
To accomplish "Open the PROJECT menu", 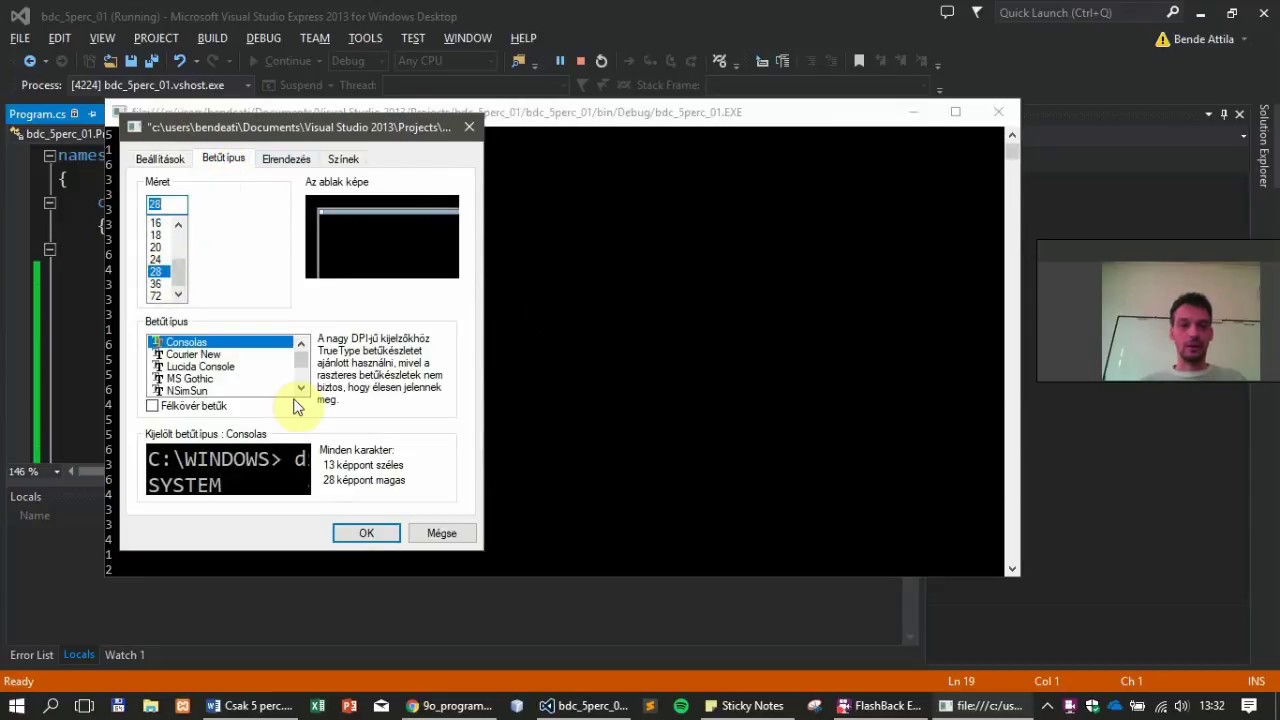I will tap(156, 38).
